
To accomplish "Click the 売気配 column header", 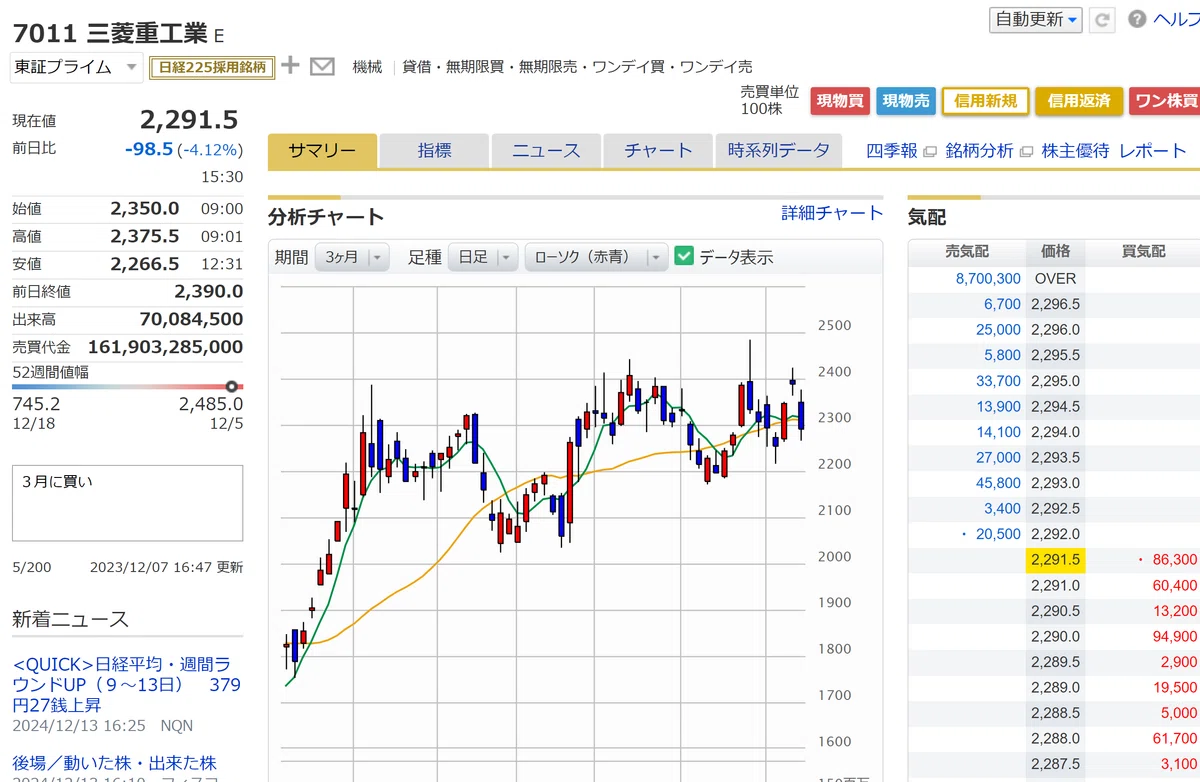I will [x=966, y=252].
